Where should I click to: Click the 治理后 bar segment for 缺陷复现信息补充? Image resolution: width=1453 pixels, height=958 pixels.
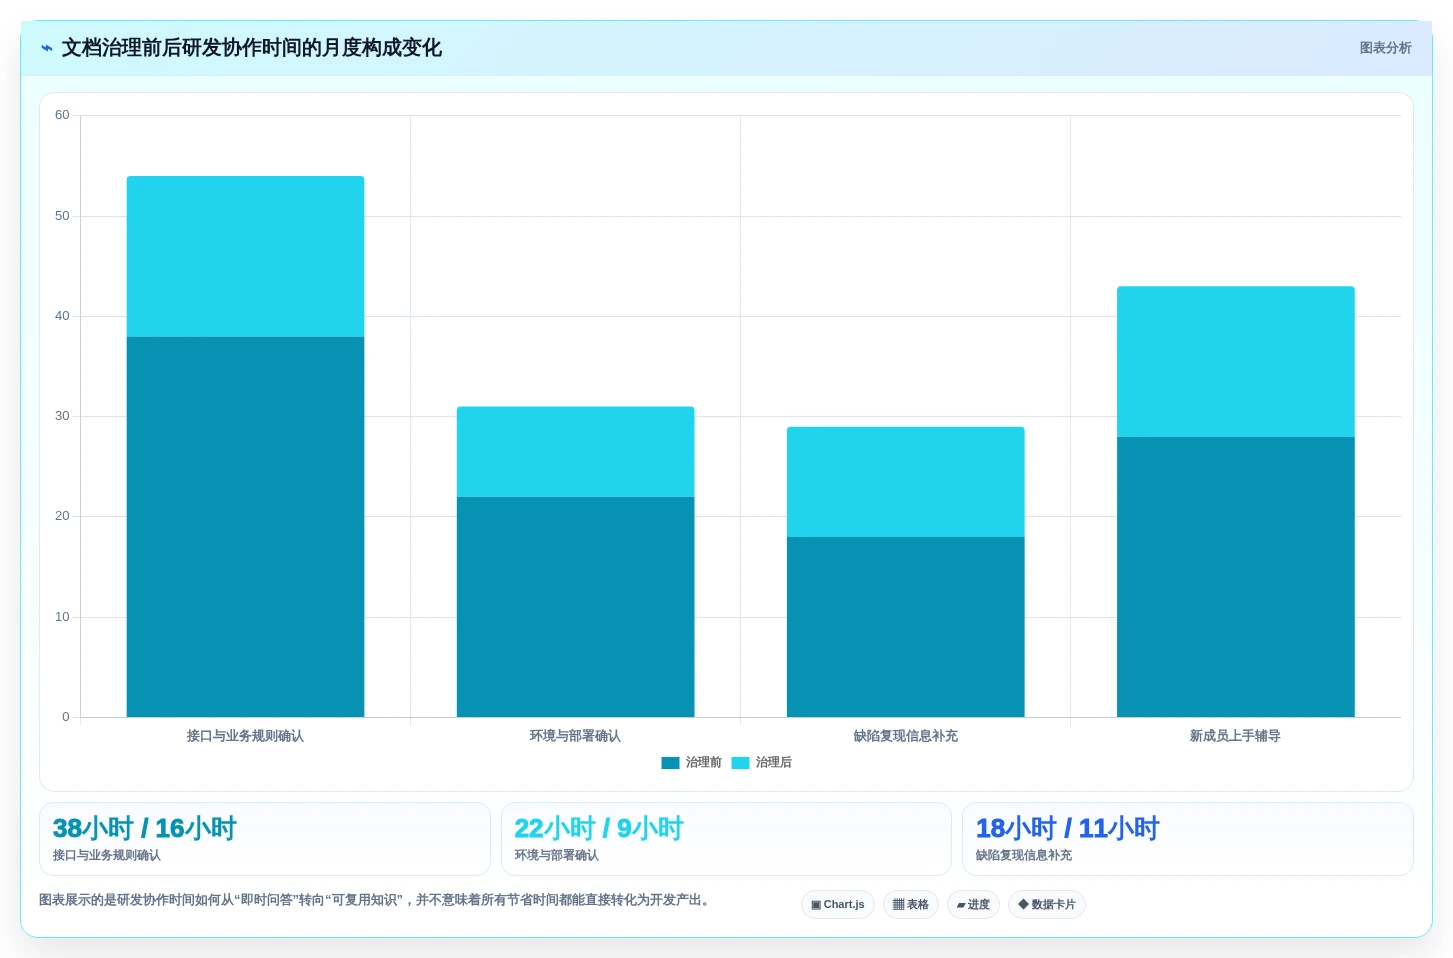(x=905, y=482)
